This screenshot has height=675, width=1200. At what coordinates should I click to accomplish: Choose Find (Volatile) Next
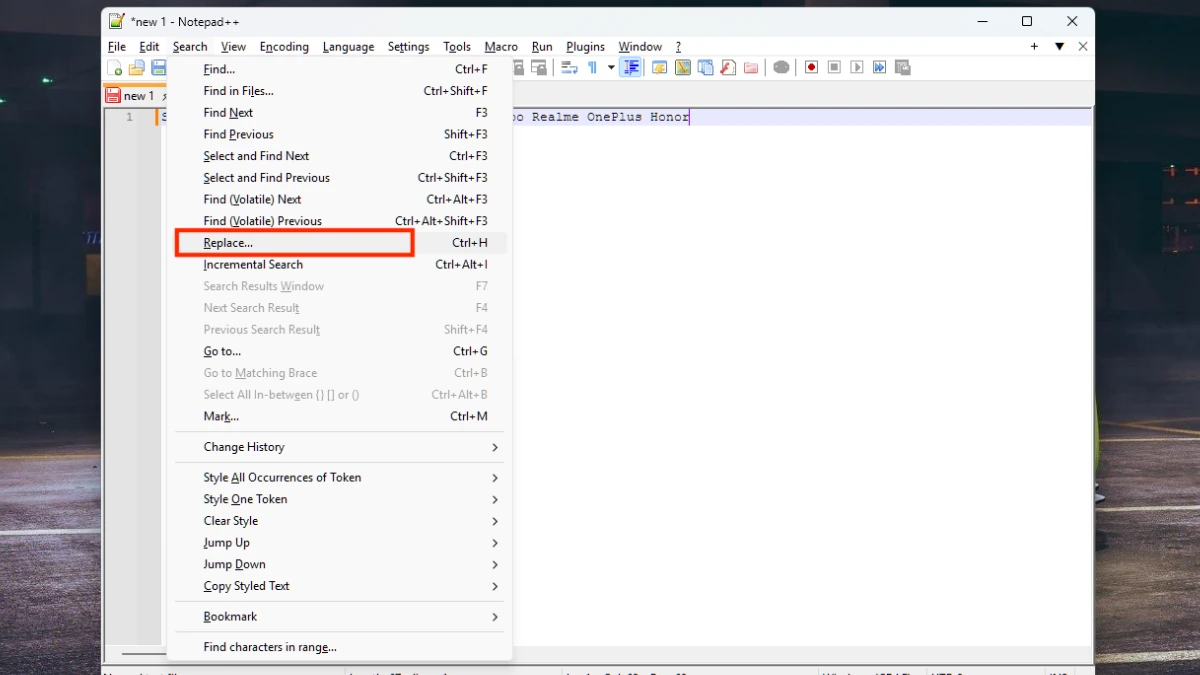[340, 199]
